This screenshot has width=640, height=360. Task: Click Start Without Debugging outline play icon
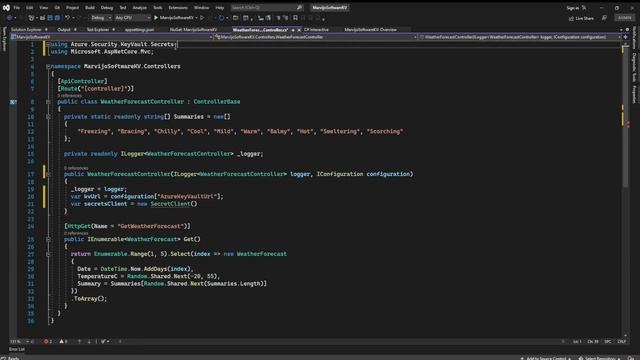click(x=202, y=18)
